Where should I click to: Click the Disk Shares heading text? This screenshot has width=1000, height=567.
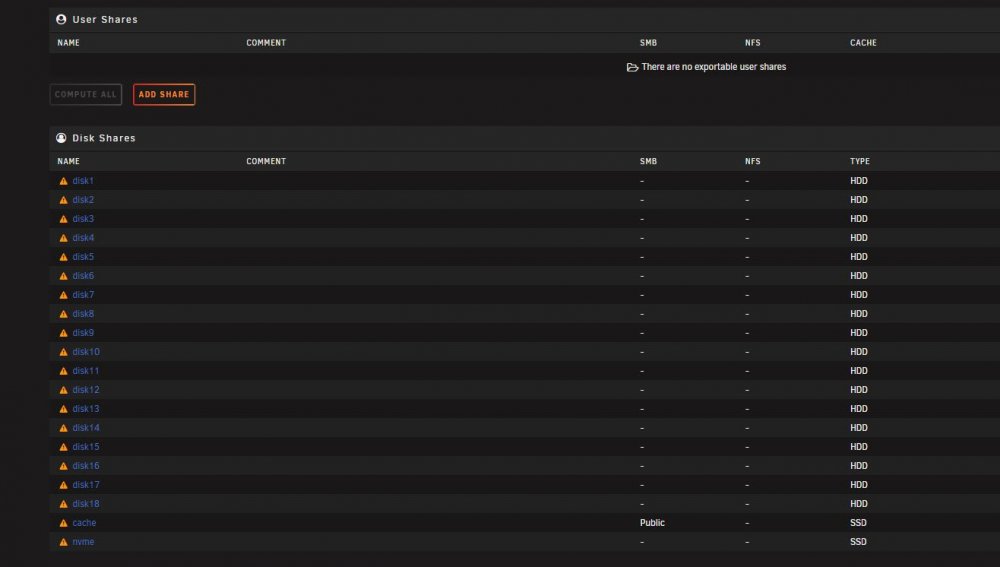click(x=104, y=138)
